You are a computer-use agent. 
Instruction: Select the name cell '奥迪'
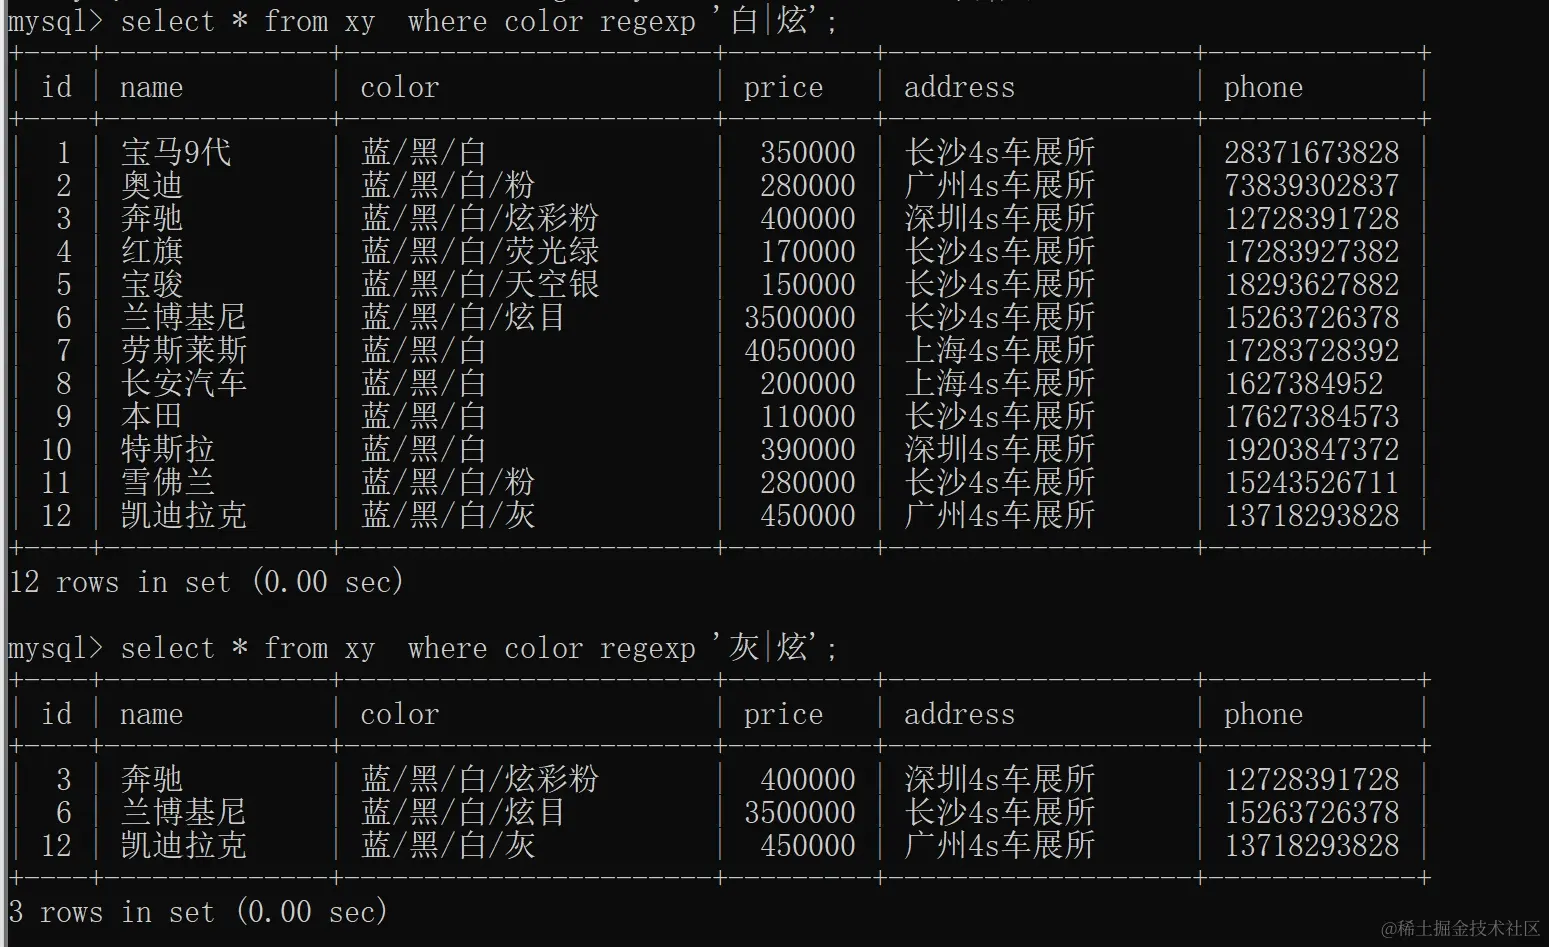coord(152,185)
